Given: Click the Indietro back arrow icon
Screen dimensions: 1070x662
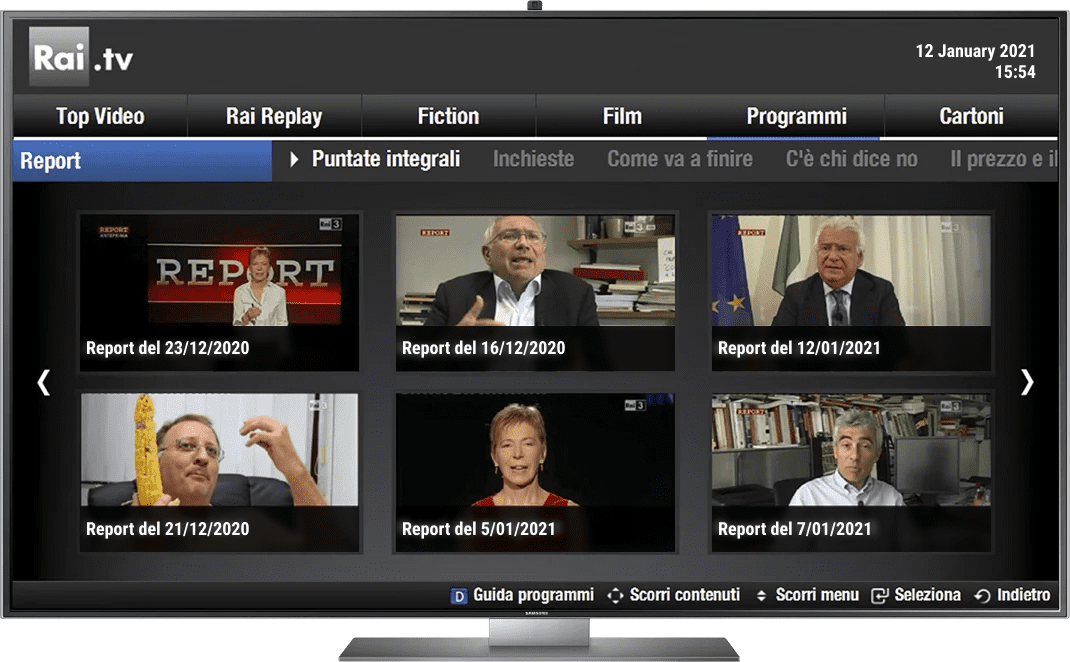Looking at the screenshot, I should point(982,596).
